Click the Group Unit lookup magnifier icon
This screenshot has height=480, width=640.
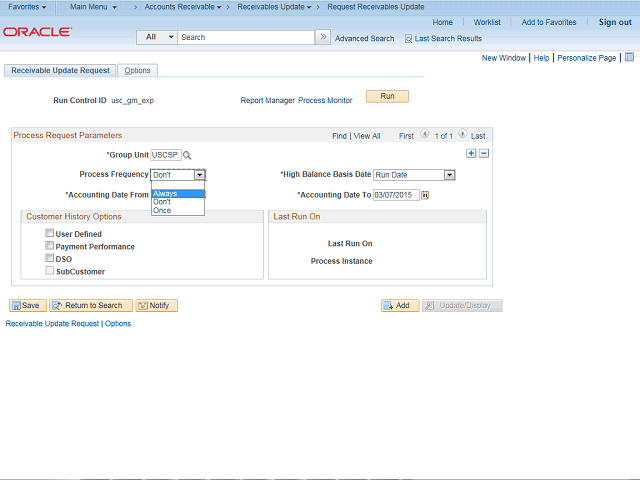coord(187,156)
